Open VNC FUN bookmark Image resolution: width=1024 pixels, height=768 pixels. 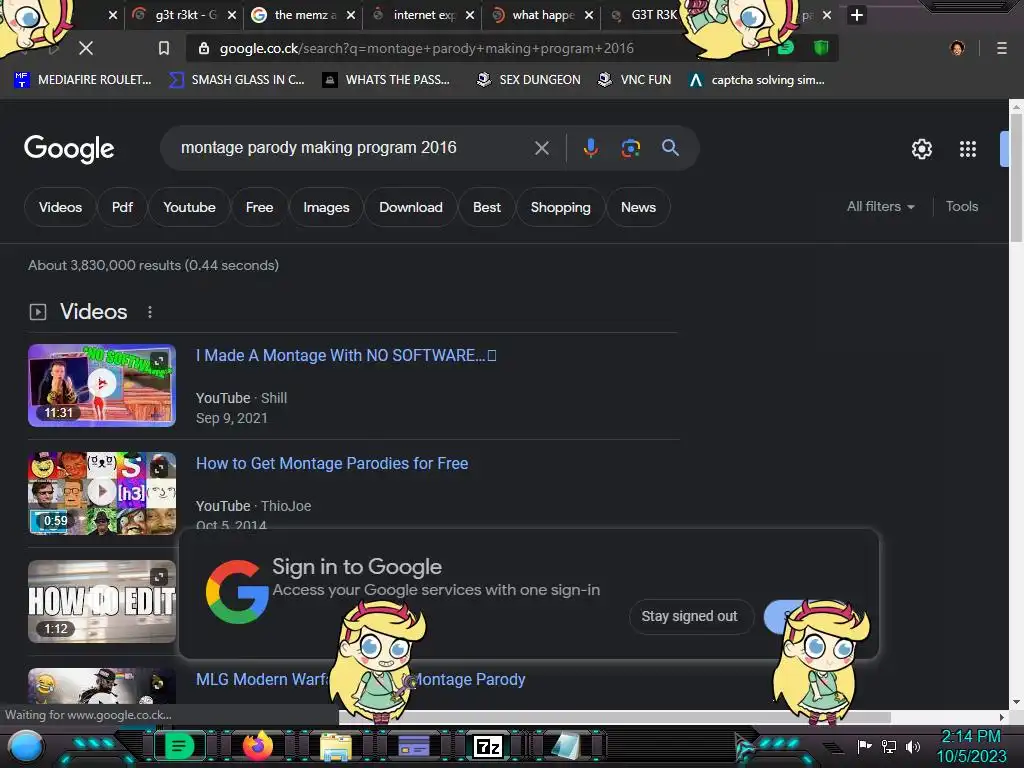tap(634, 80)
